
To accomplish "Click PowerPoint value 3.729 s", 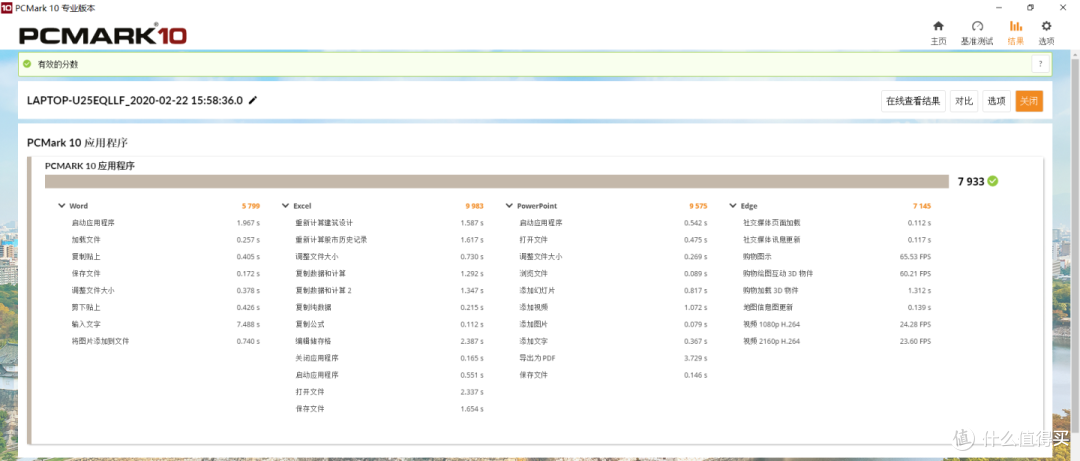I will coord(696,358).
